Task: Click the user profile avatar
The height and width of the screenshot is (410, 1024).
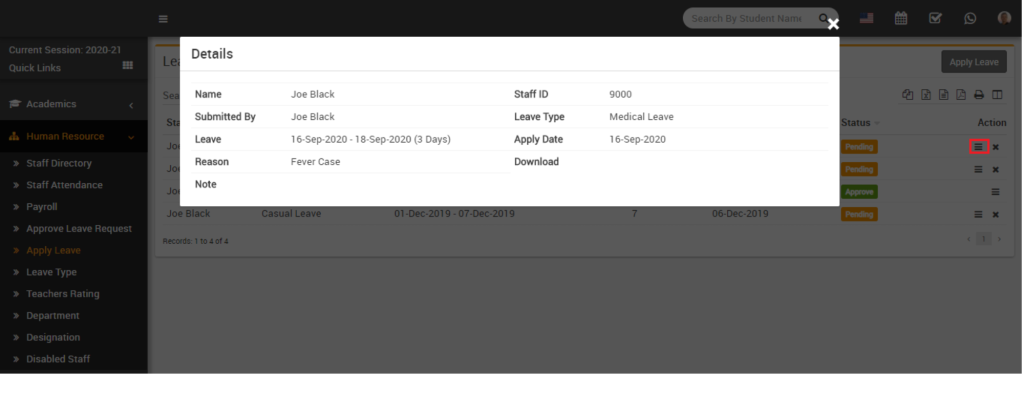Action: 1004,18
